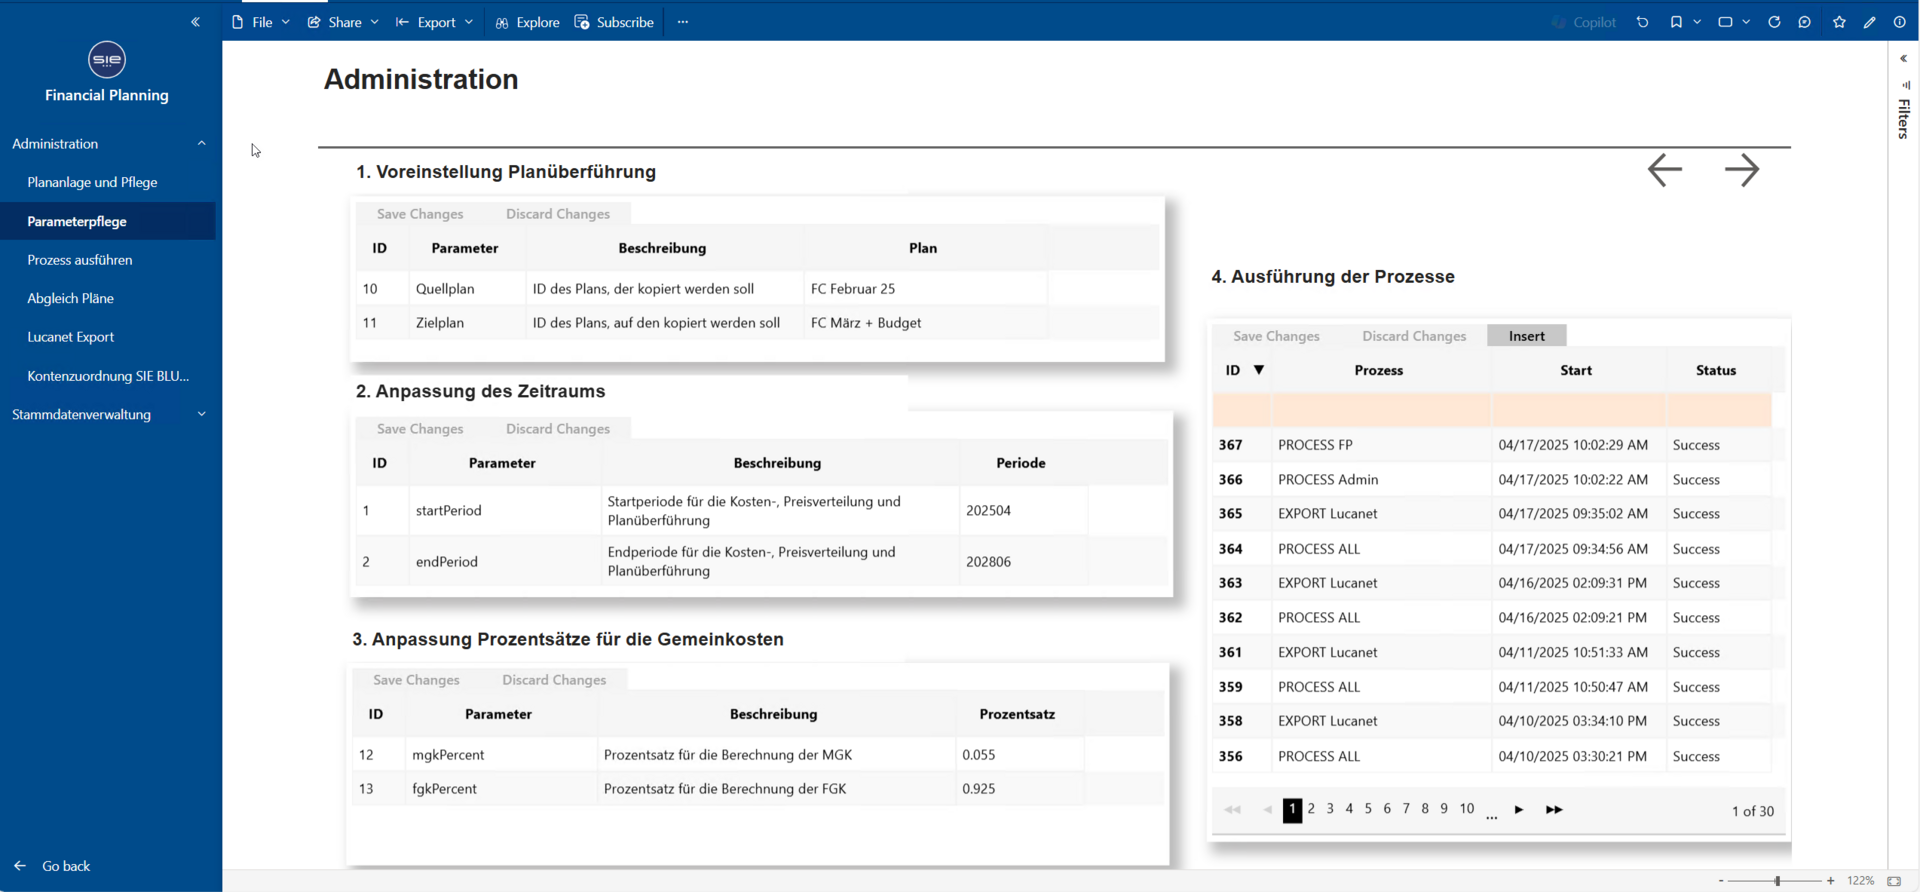Click the left arrow navigation icon
Screen dimensions: 1920x892
(x=1665, y=170)
